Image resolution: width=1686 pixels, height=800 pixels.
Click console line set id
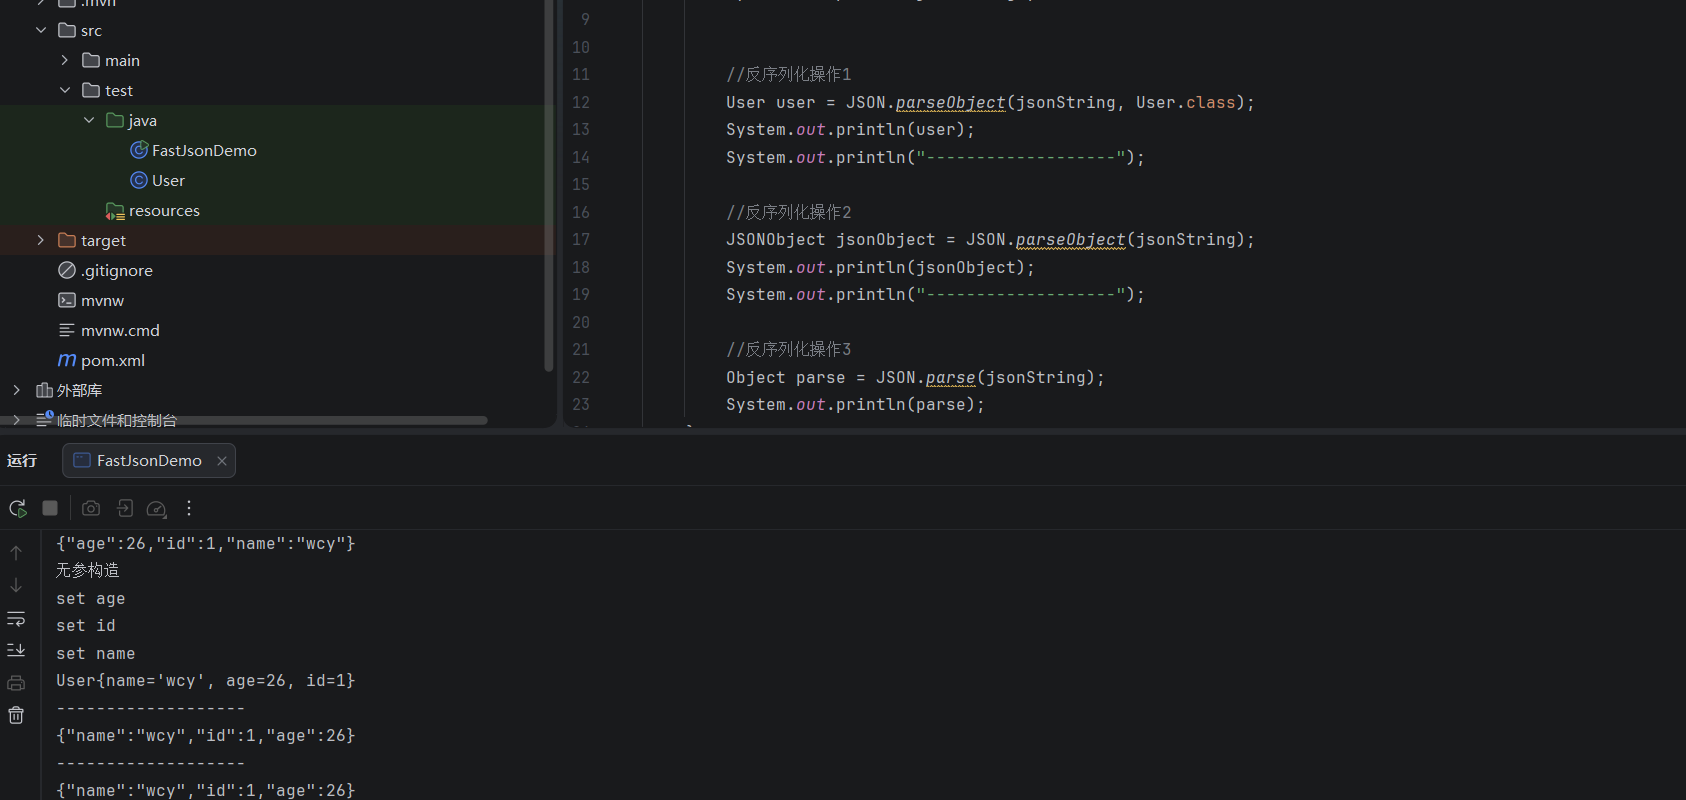coord(86,625)
